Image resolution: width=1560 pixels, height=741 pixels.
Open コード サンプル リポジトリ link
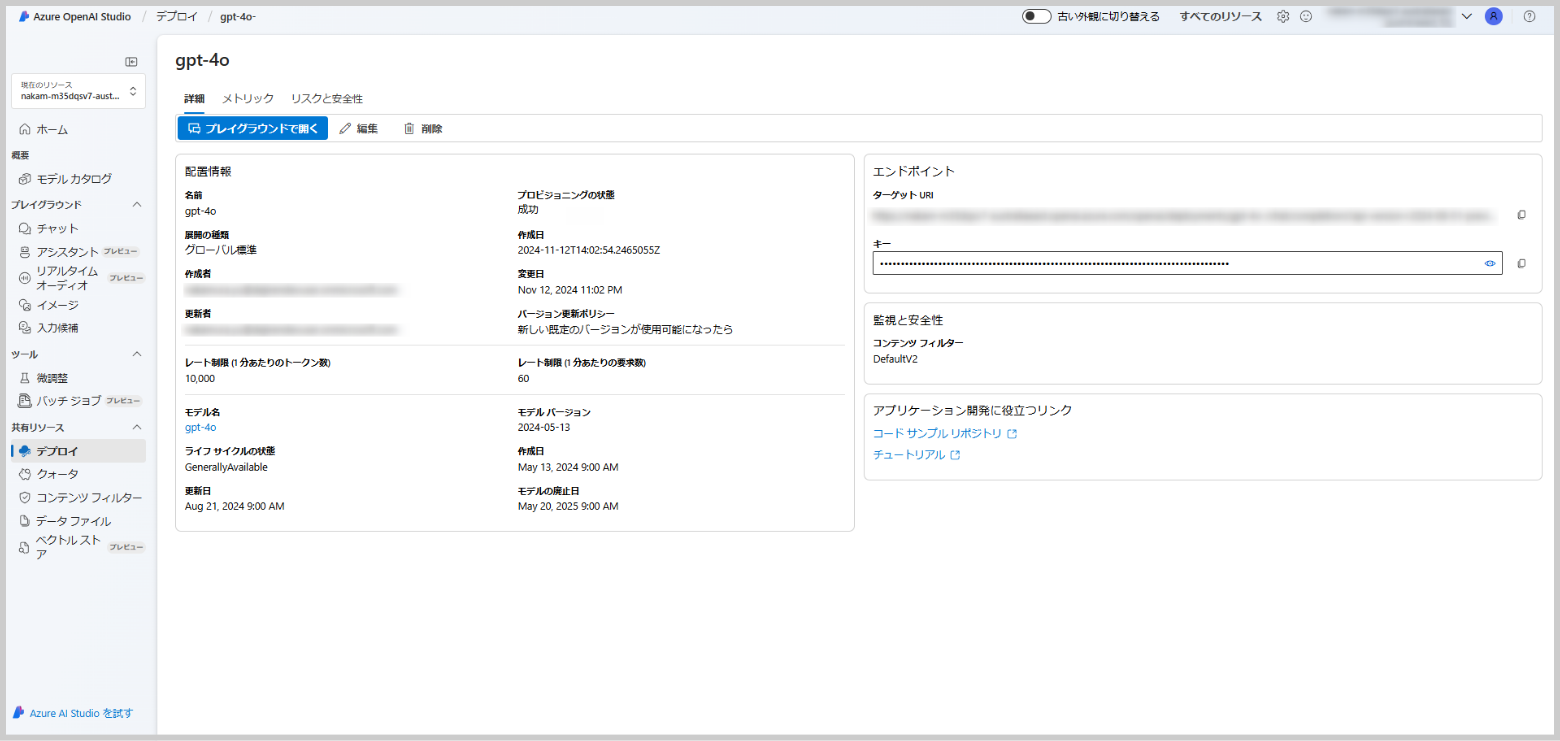pos(945,434)
